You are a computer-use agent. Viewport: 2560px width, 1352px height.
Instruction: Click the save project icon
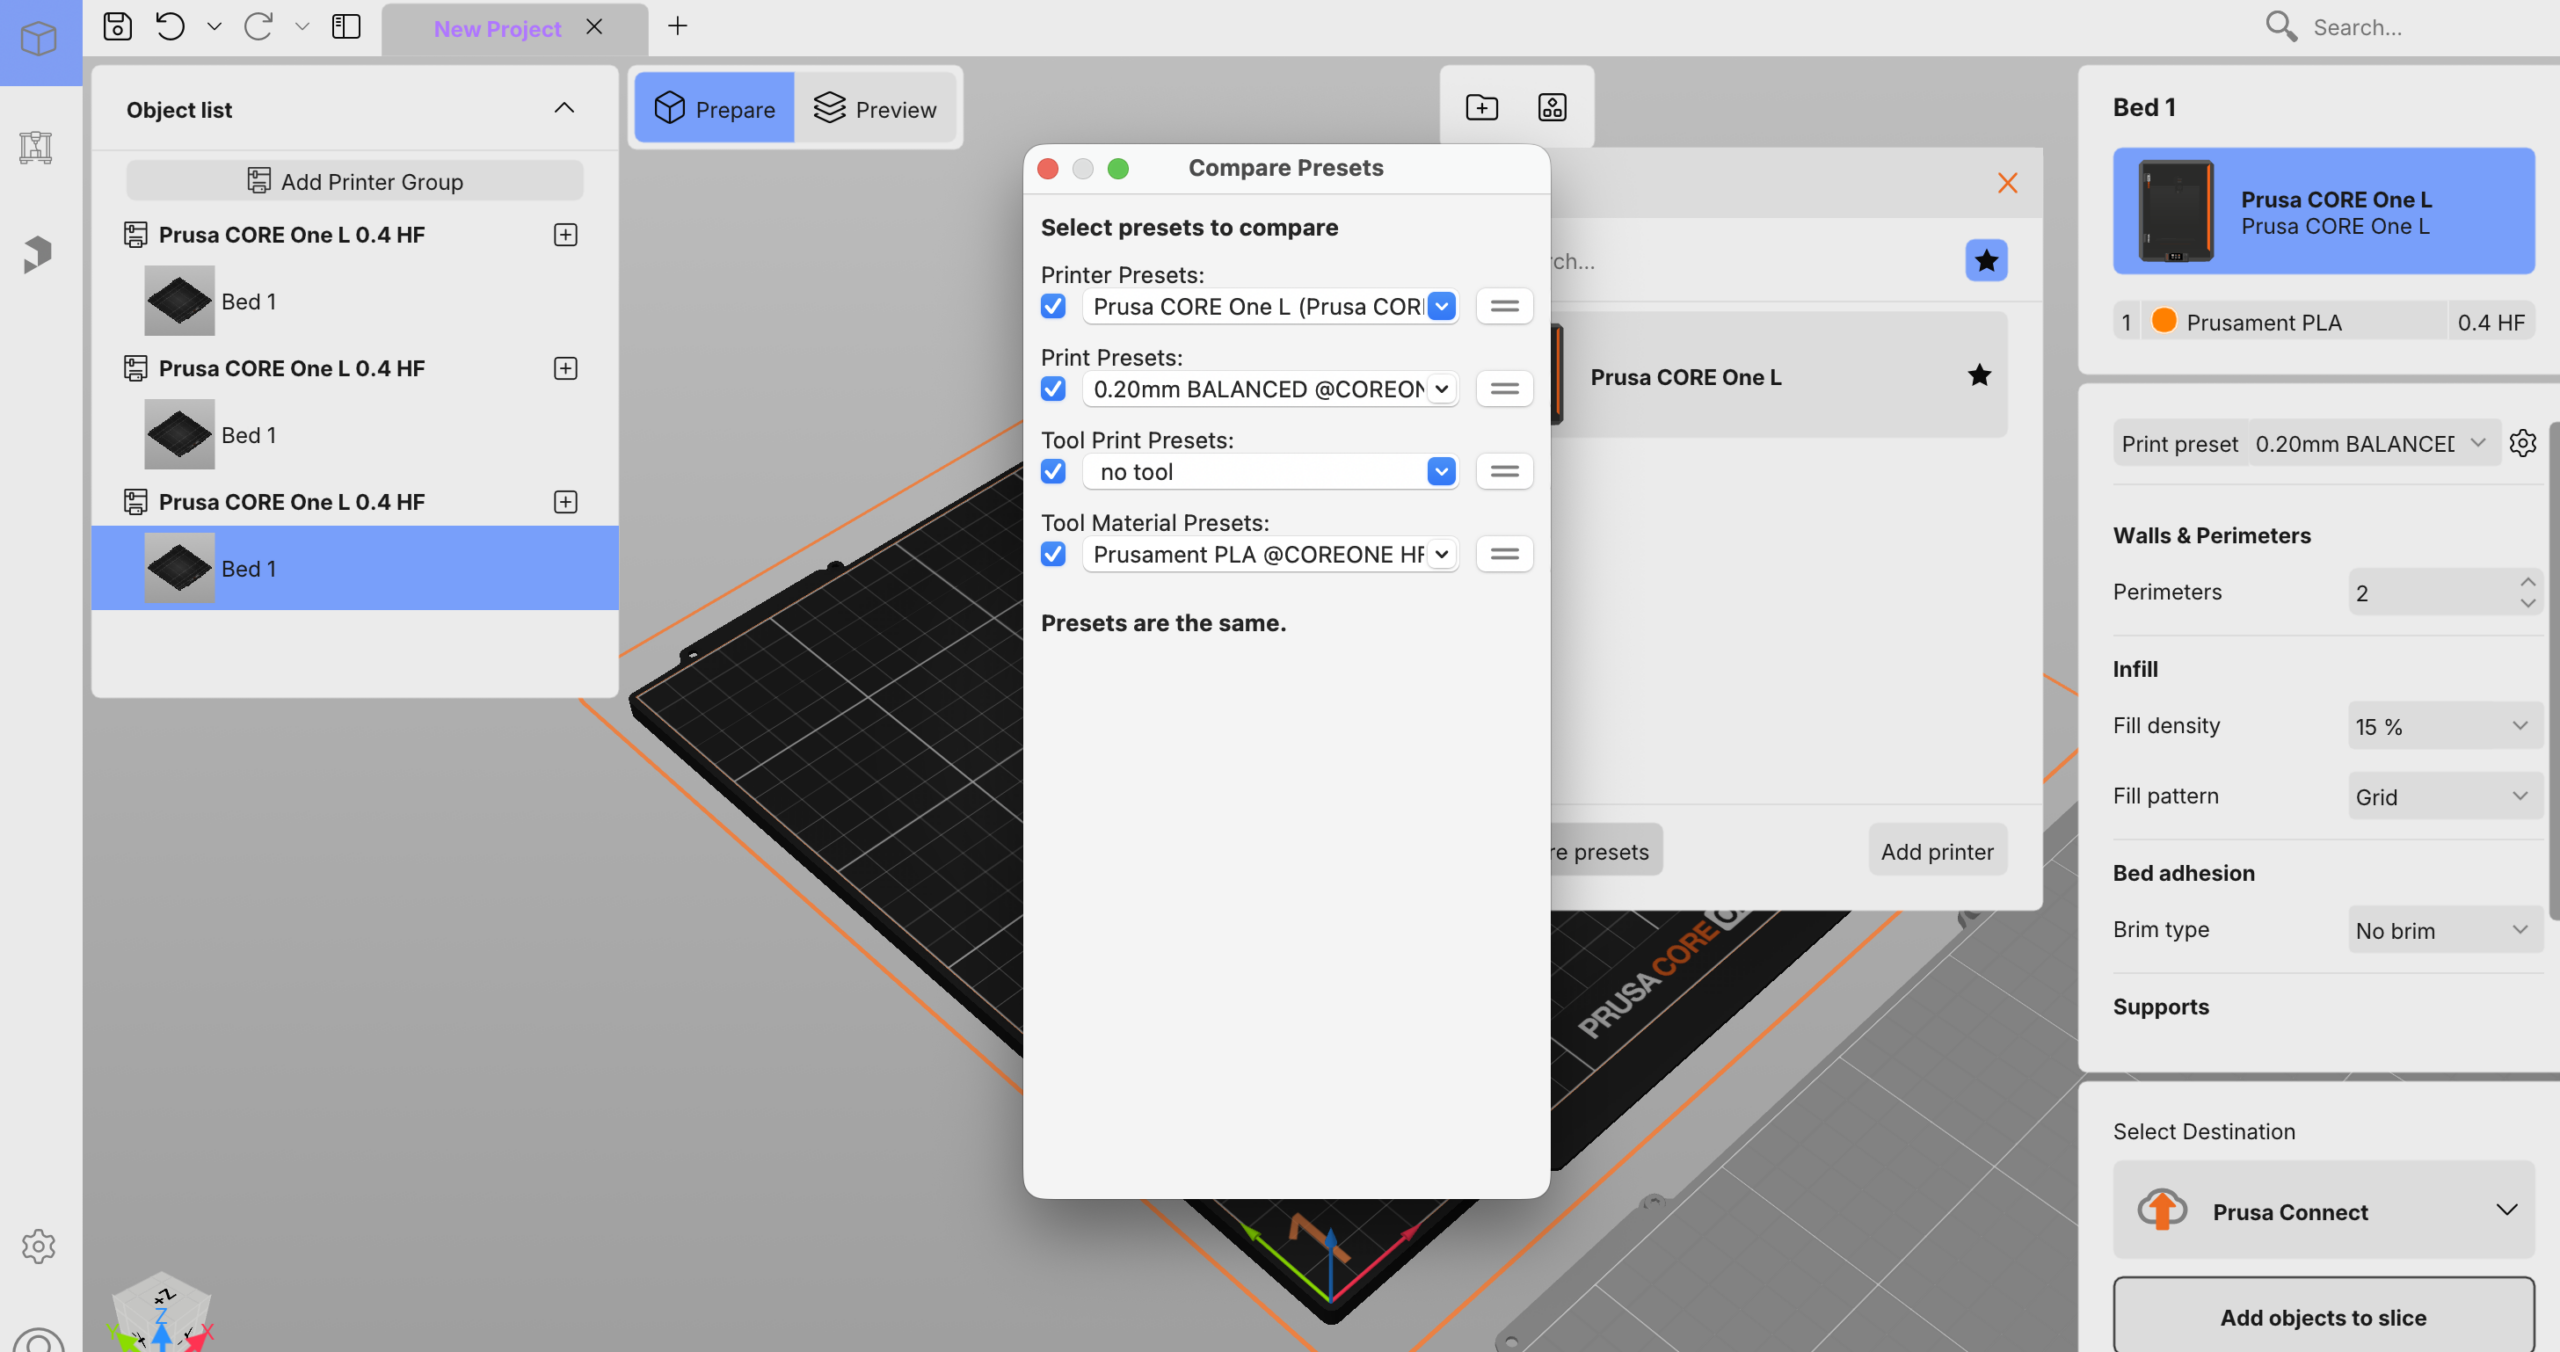(118, 26)
